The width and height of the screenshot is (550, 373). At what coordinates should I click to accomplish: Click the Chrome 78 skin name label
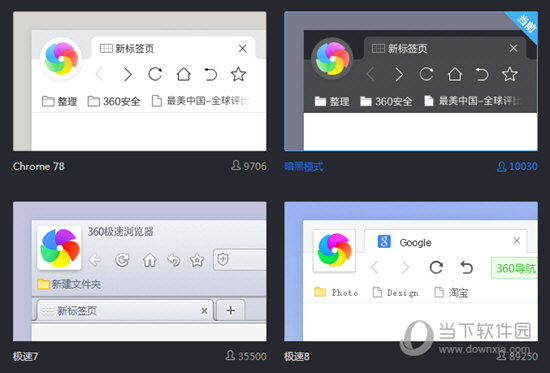click(39, 166)
